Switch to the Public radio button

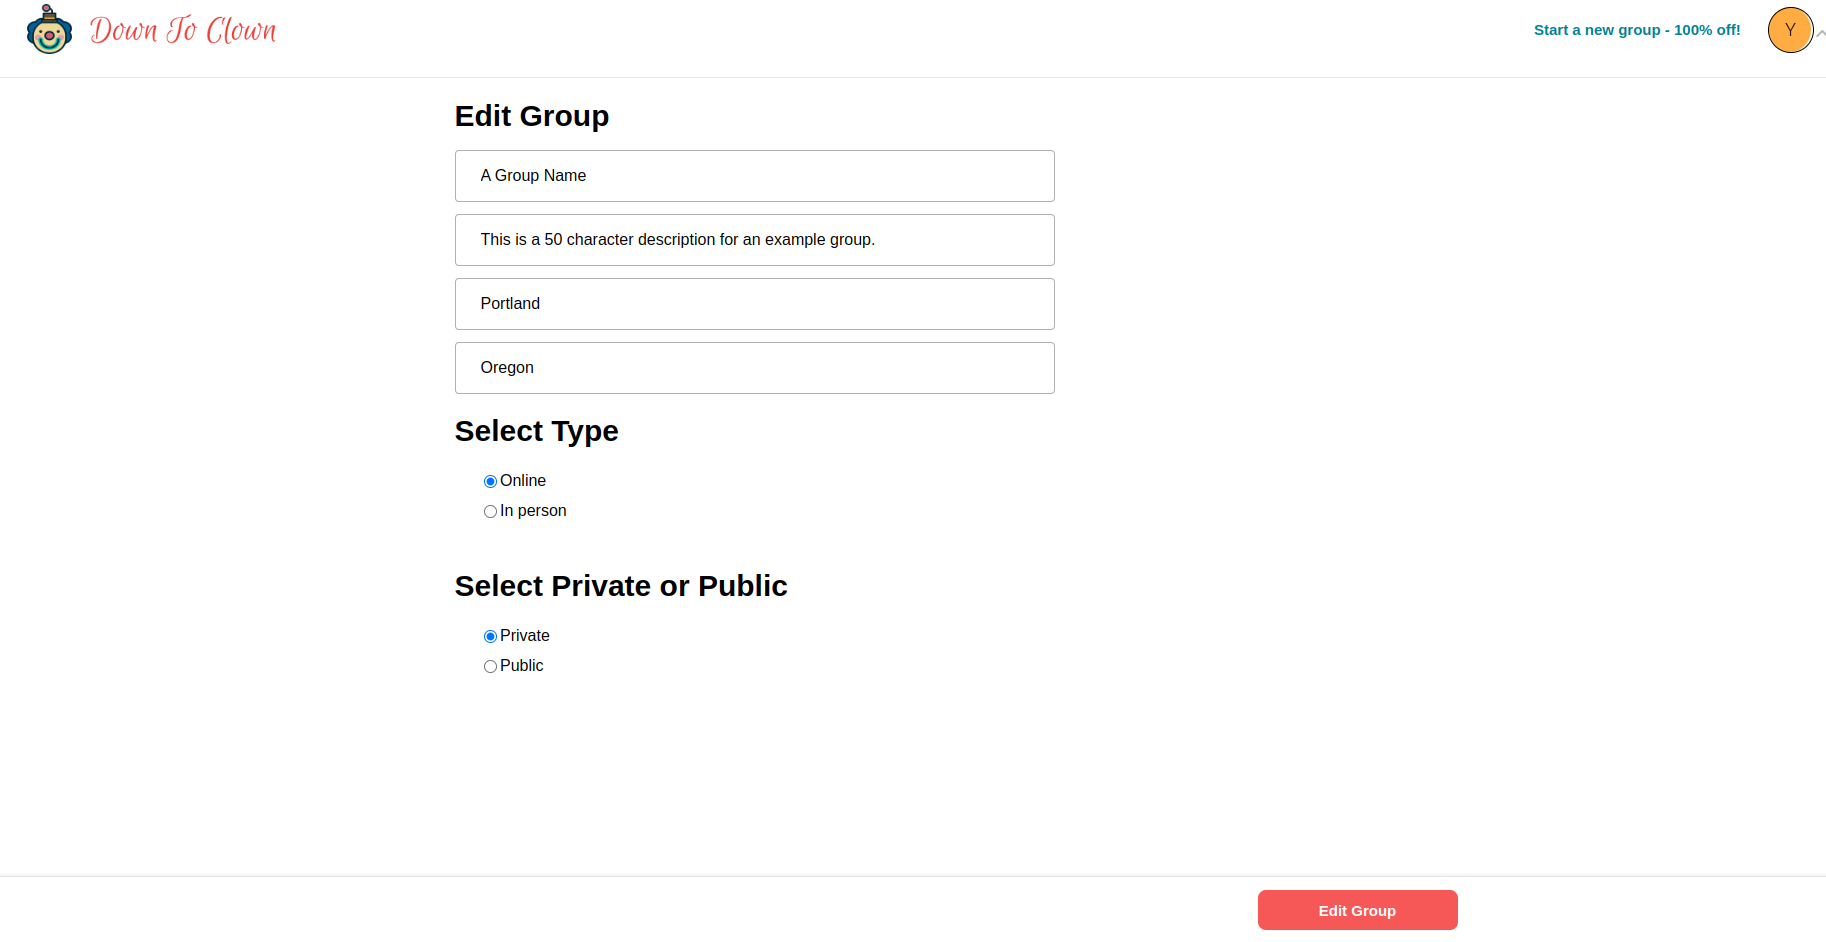tap(490, 667)
